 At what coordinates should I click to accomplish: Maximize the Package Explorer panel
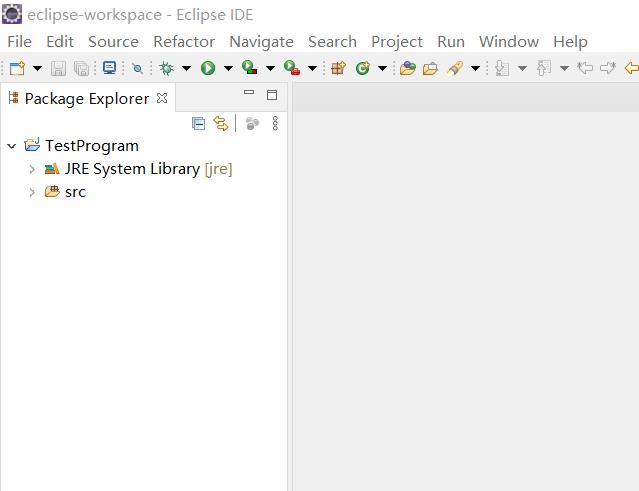(272, 95)
